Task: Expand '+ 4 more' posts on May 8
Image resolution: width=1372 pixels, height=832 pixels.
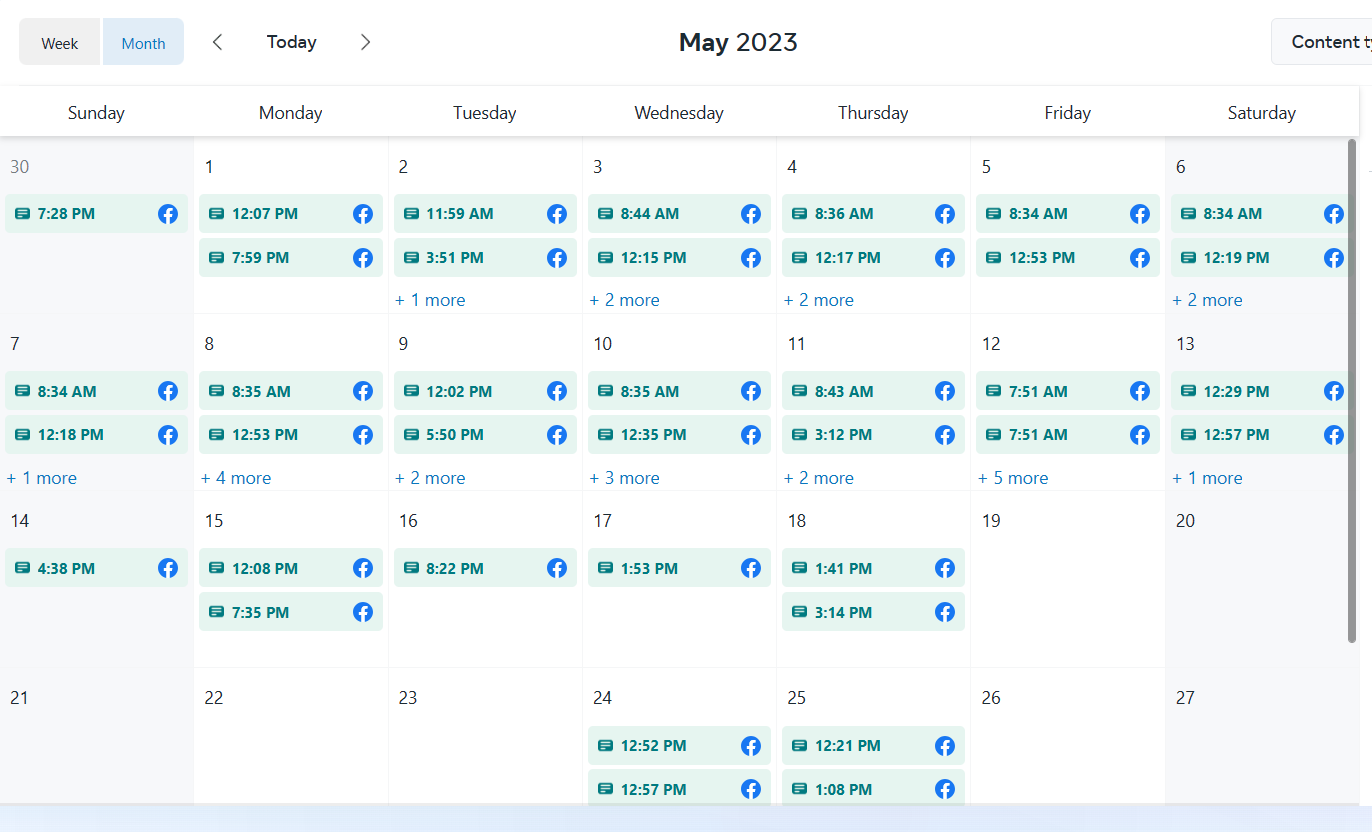Action: tap(236, 478)
